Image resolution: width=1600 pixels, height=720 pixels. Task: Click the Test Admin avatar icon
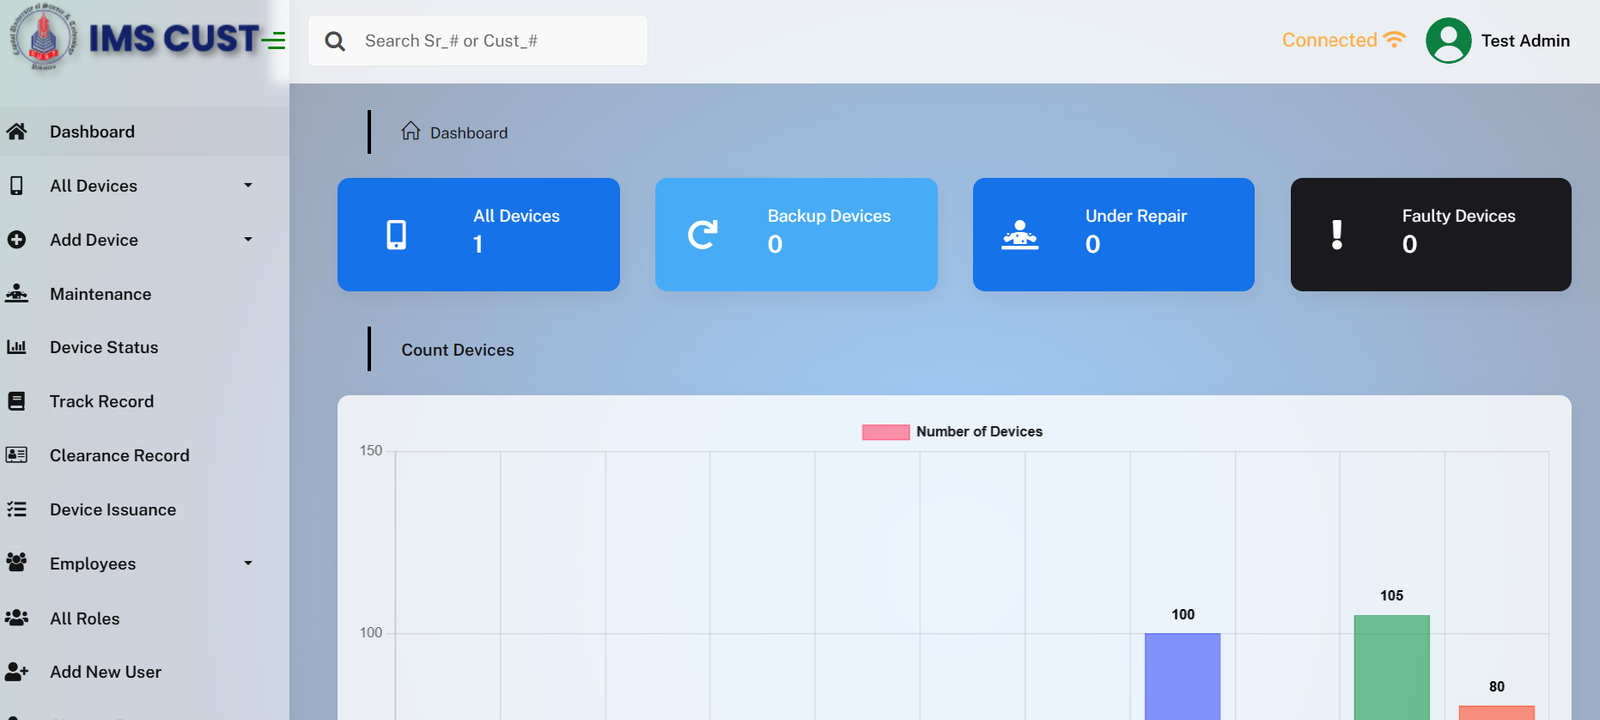point(1448,41)
